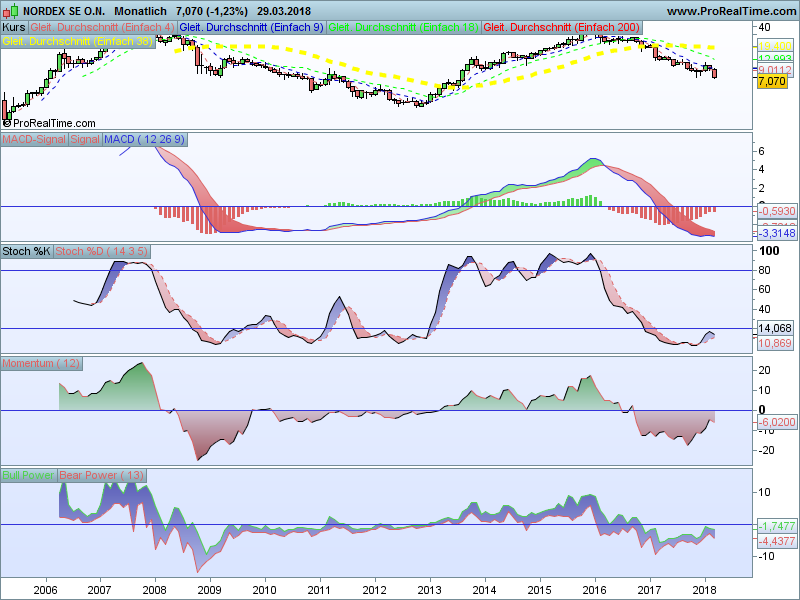800x600 pixels.
Task: Click the 19,400 moving average value marker
Action: [774, 46]
